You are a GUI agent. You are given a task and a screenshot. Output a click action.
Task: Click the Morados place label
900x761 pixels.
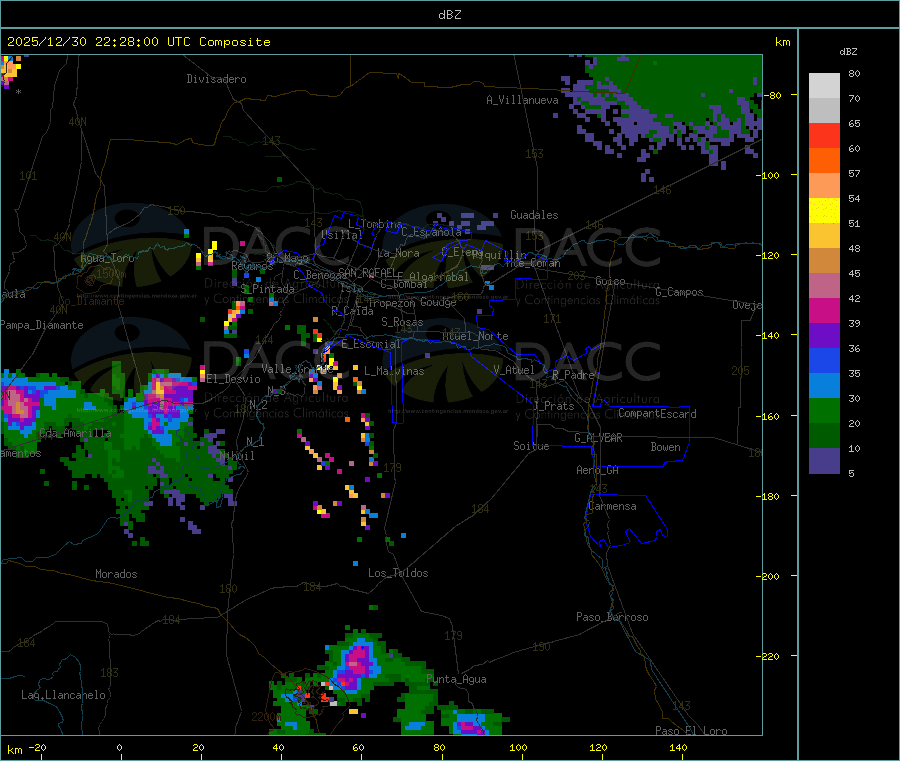[x=117, y=574]
